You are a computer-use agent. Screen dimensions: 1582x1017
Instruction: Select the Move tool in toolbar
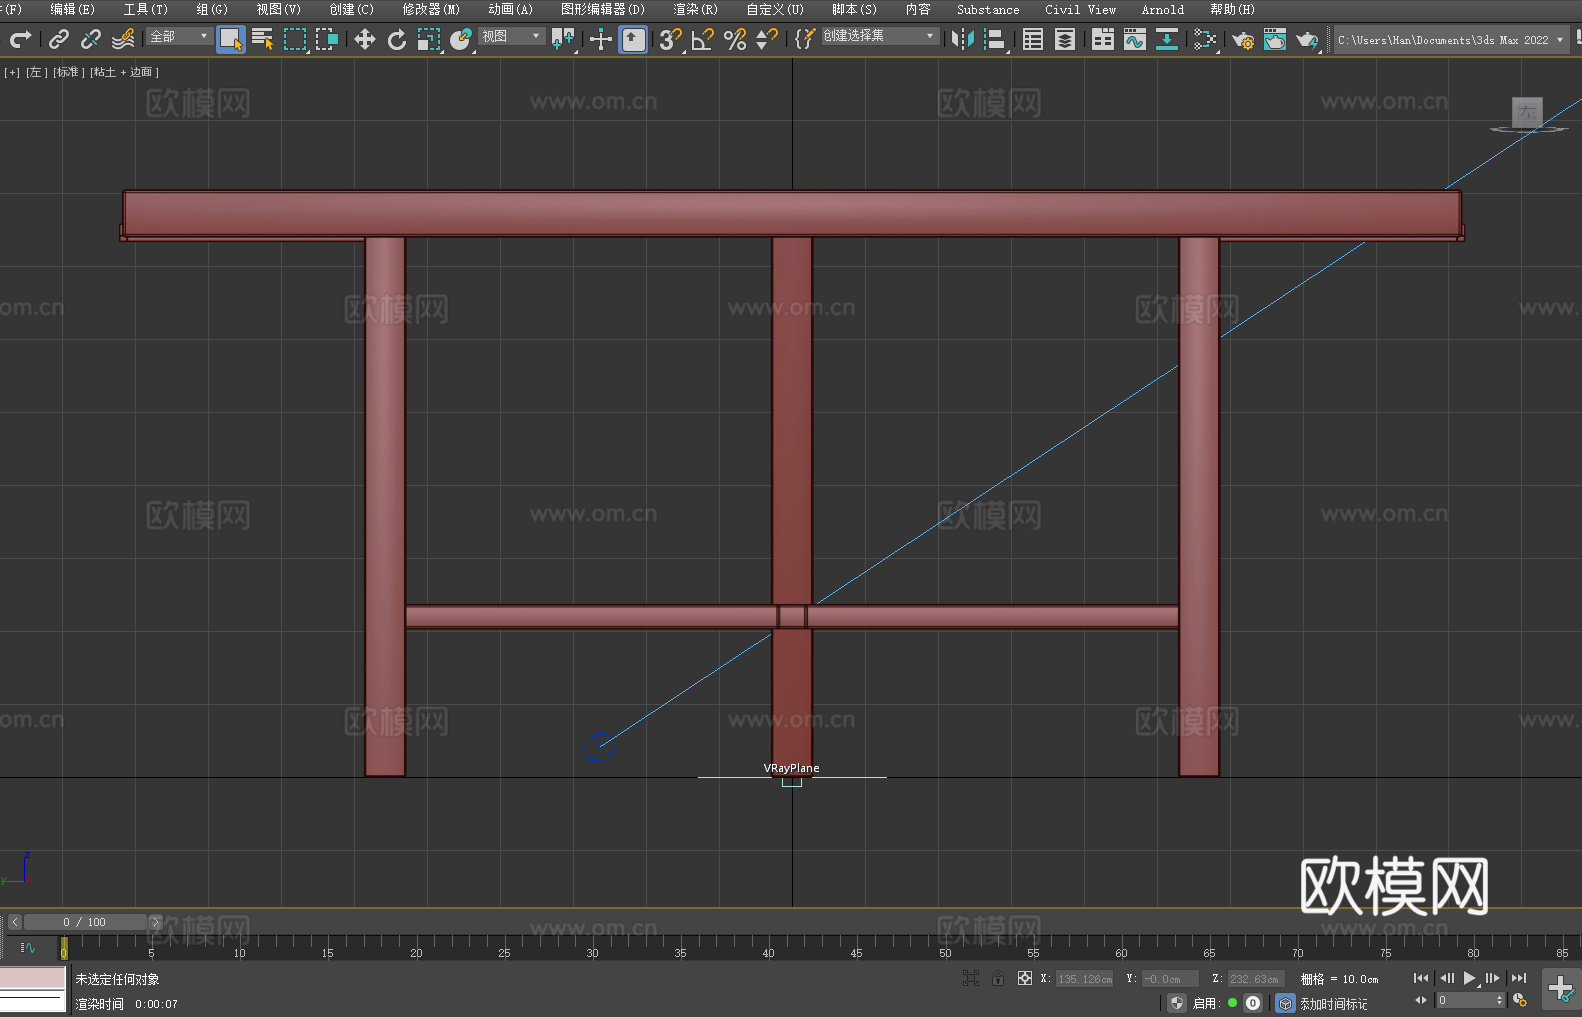365,39
